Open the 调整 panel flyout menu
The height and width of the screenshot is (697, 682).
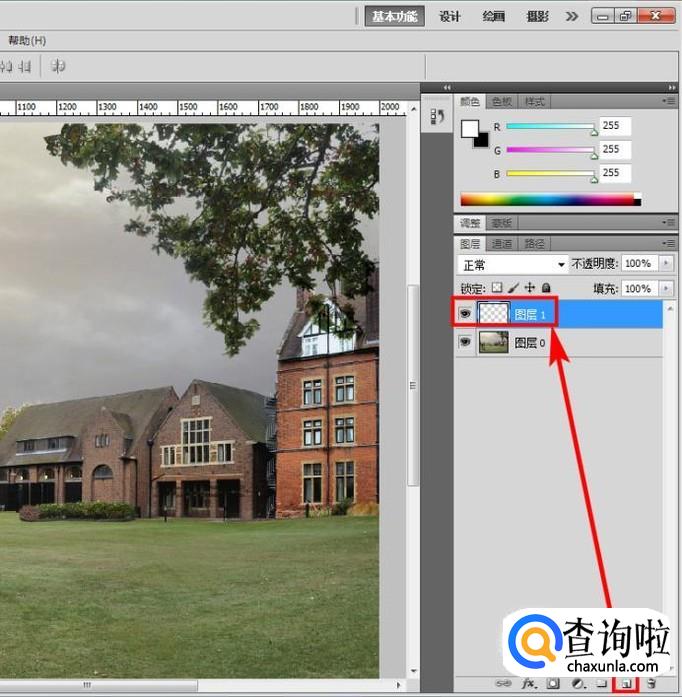point(669,222)
